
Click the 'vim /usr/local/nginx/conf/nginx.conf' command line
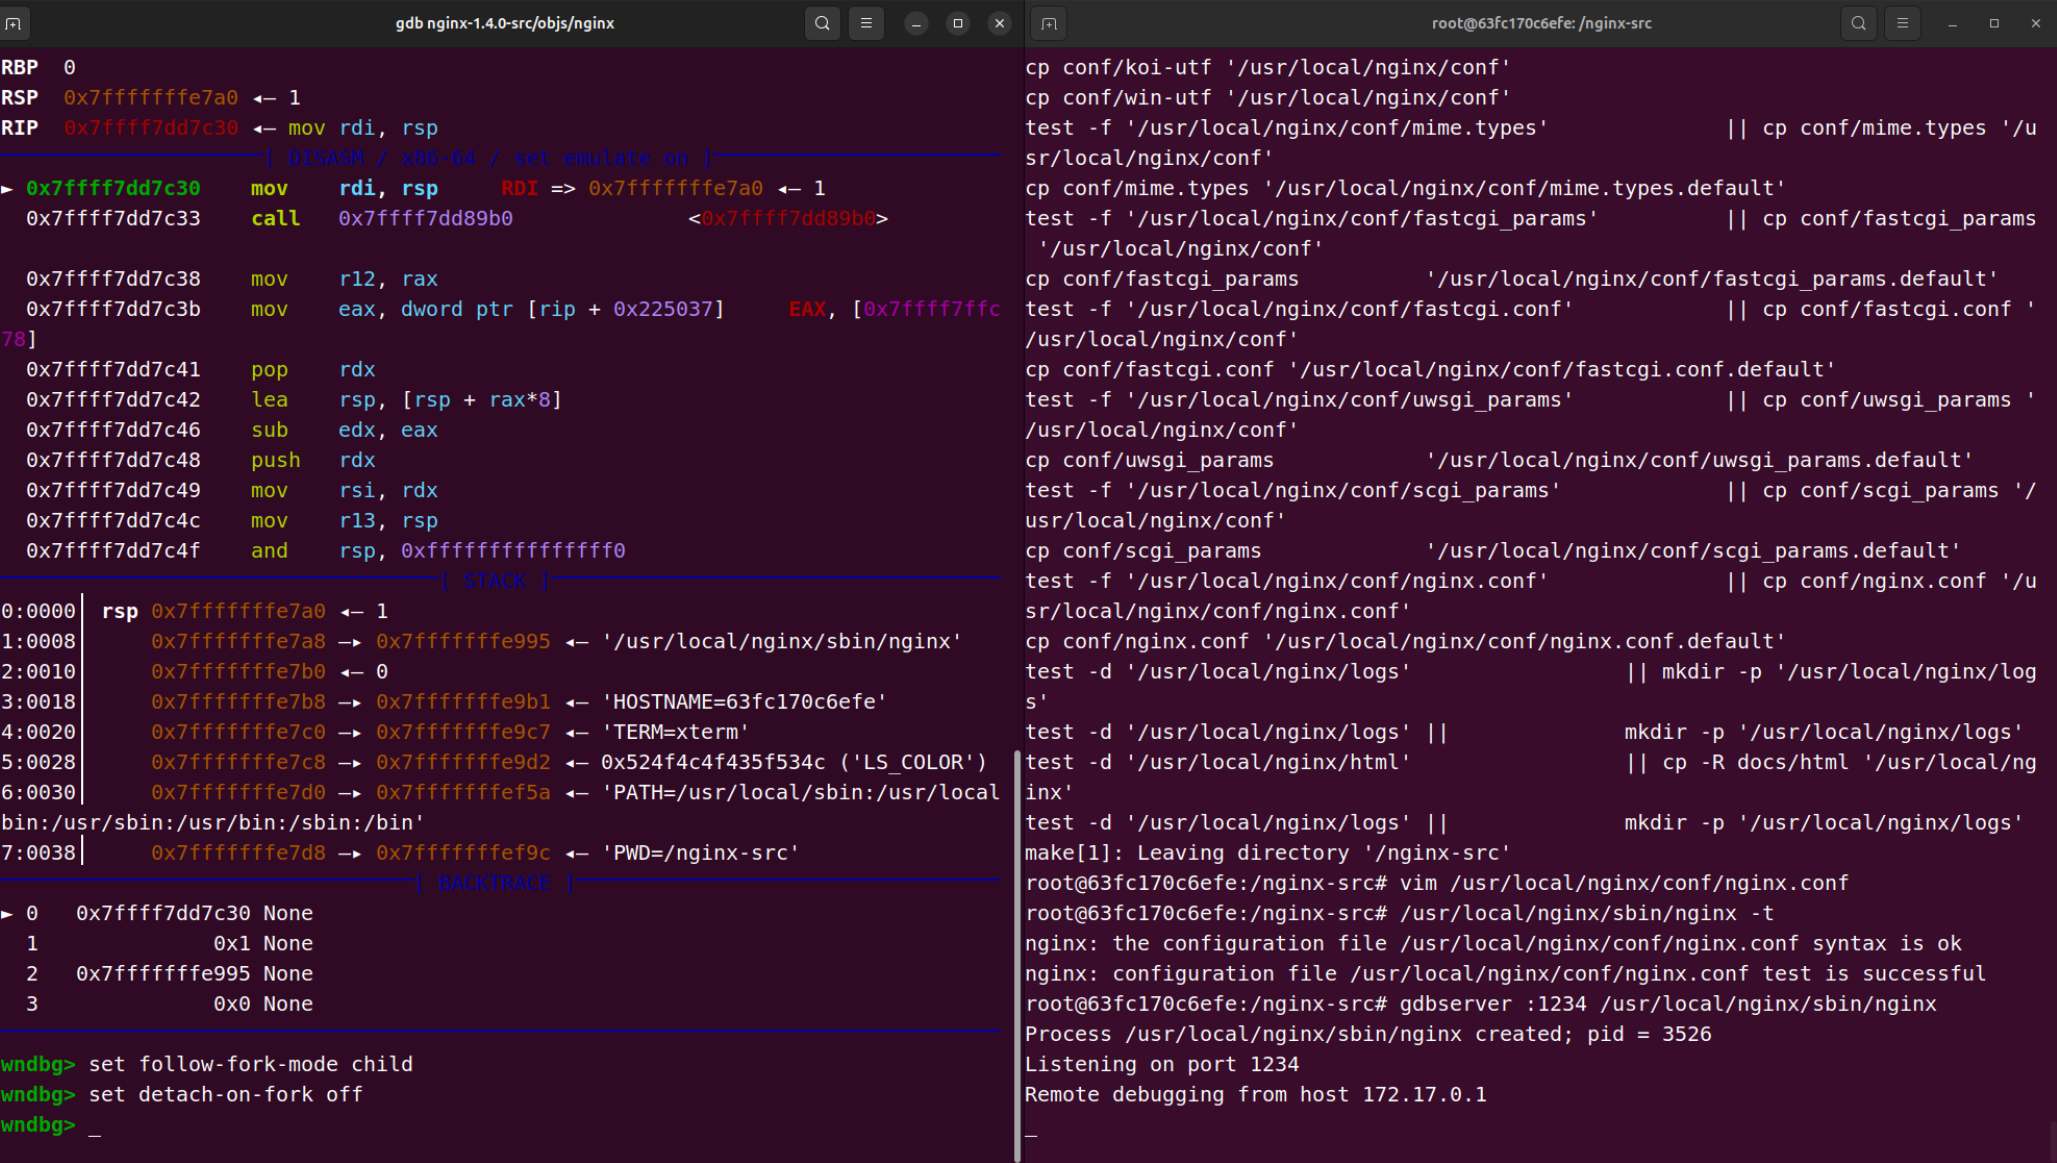coord(1437,883)
